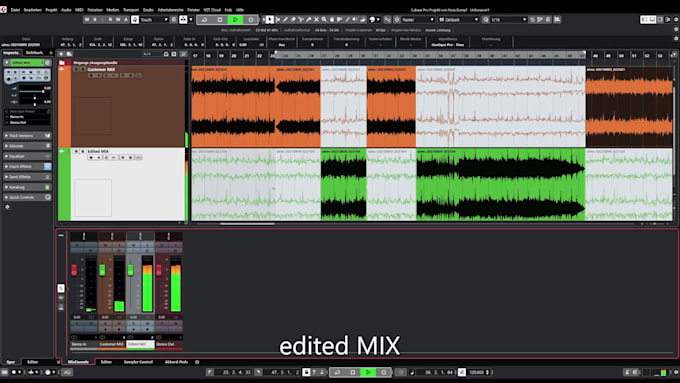Image resolution: width=680 pixels, height=383 pixels.
Task: Expand the Insert-Effekte inspector section
Action: click(27, 167)
